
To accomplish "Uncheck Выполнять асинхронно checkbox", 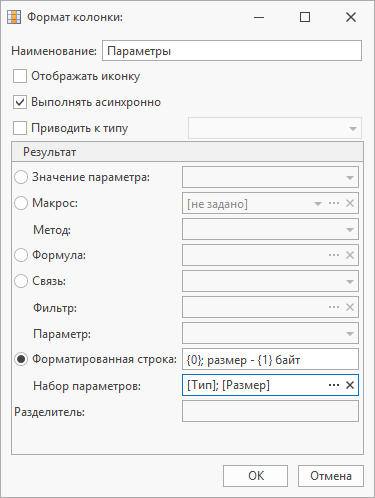I will (20, 102).
